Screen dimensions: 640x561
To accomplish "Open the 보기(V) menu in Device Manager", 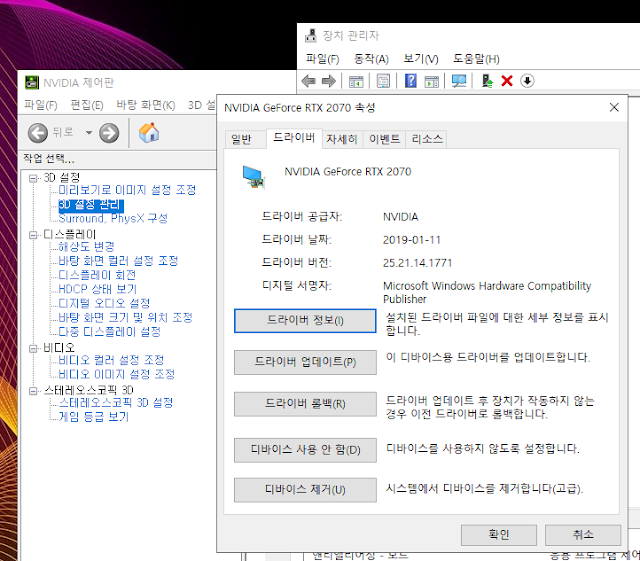I will [421, 59].
